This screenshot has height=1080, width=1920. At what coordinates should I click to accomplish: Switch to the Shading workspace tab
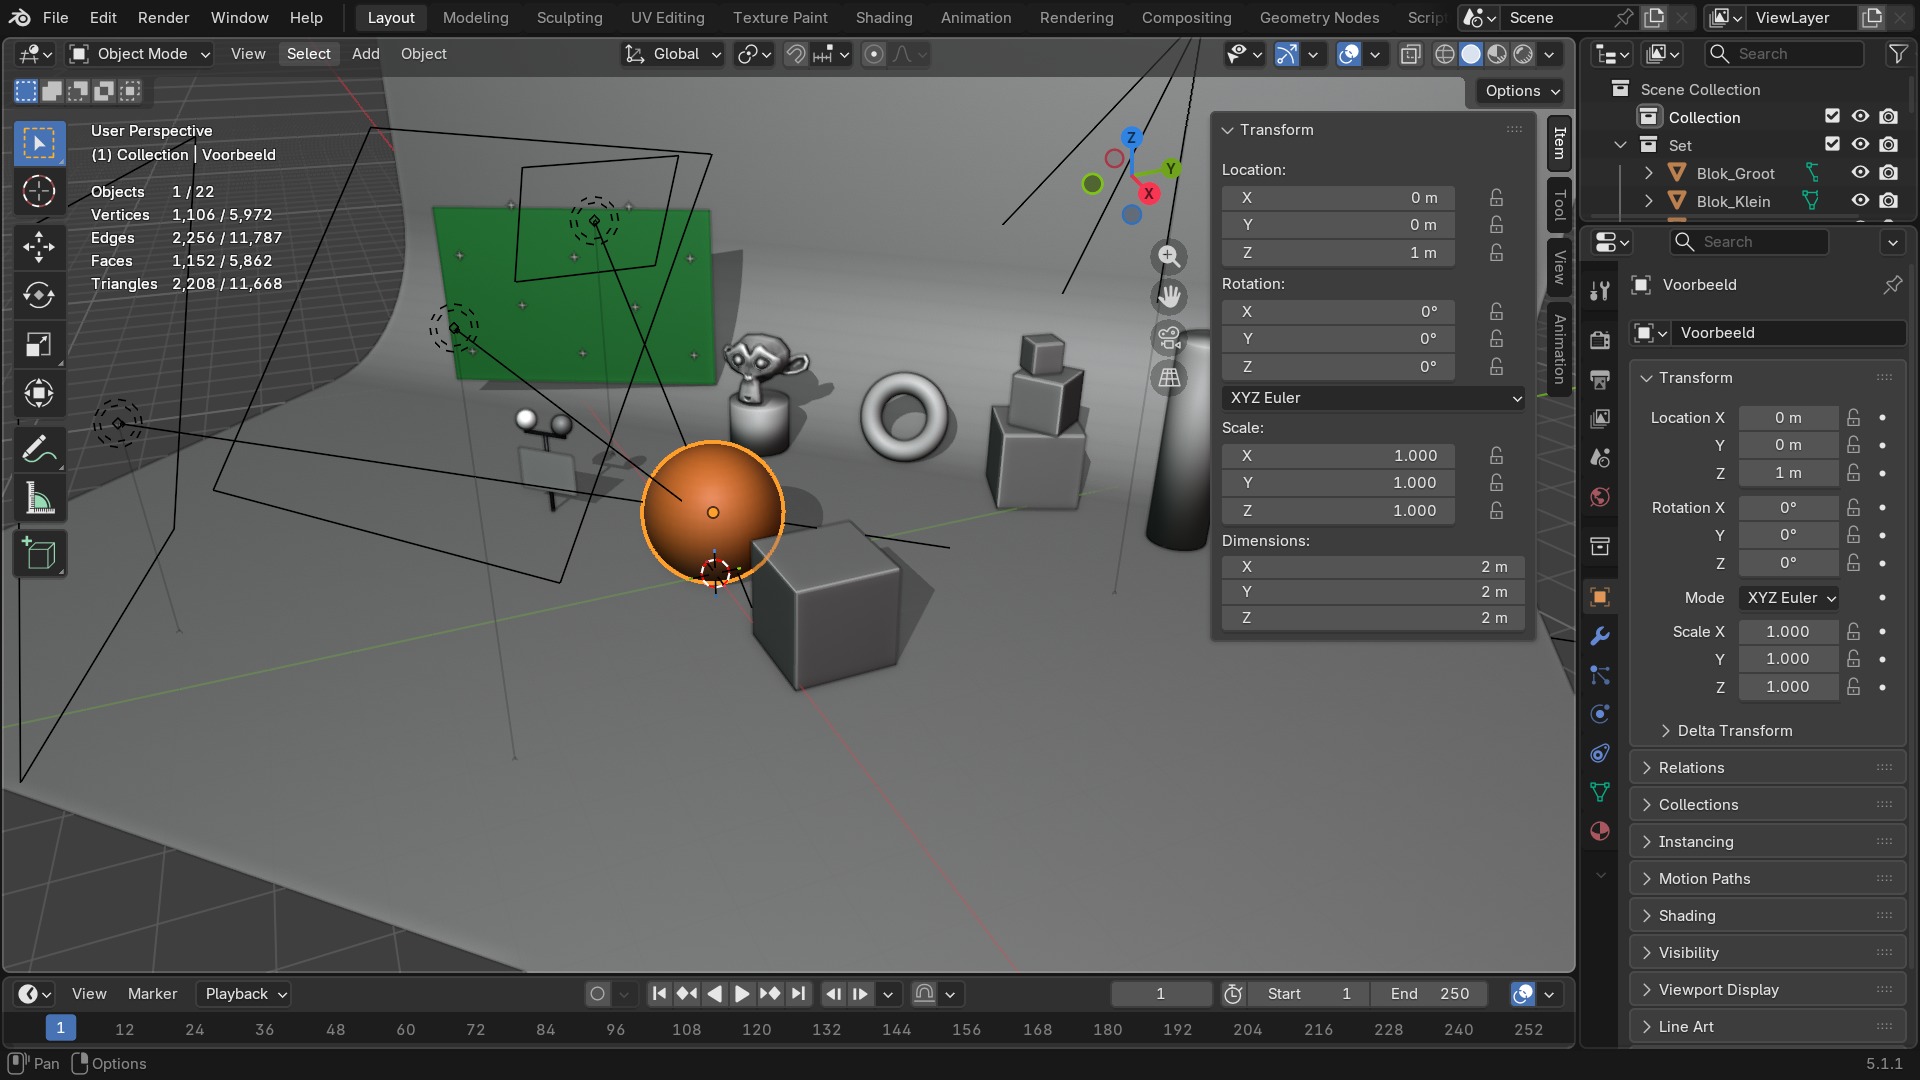[x=883, y=18]
